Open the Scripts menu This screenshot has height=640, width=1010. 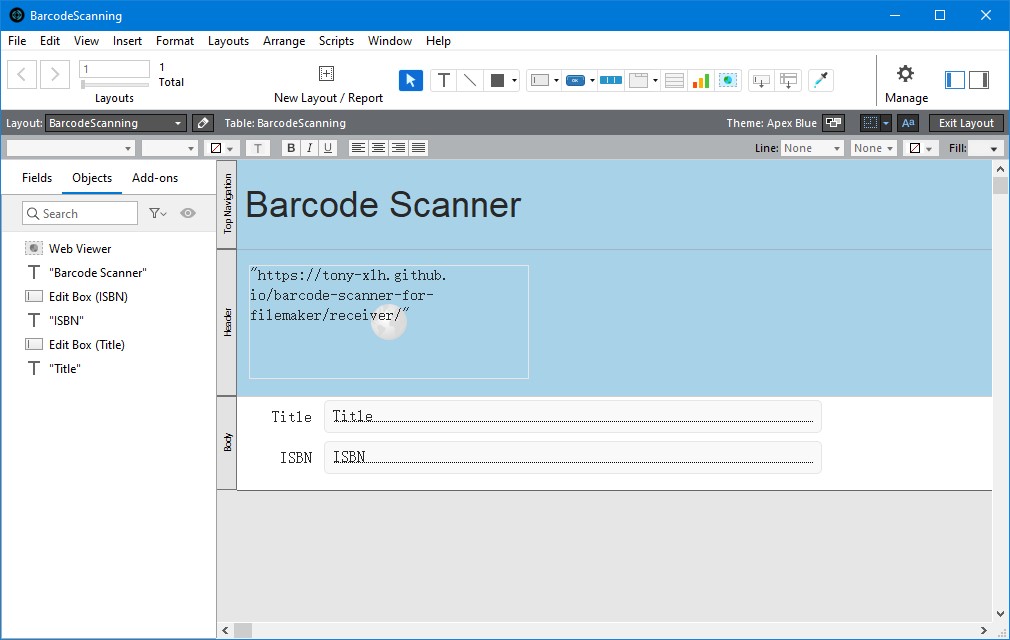(336, 41)
